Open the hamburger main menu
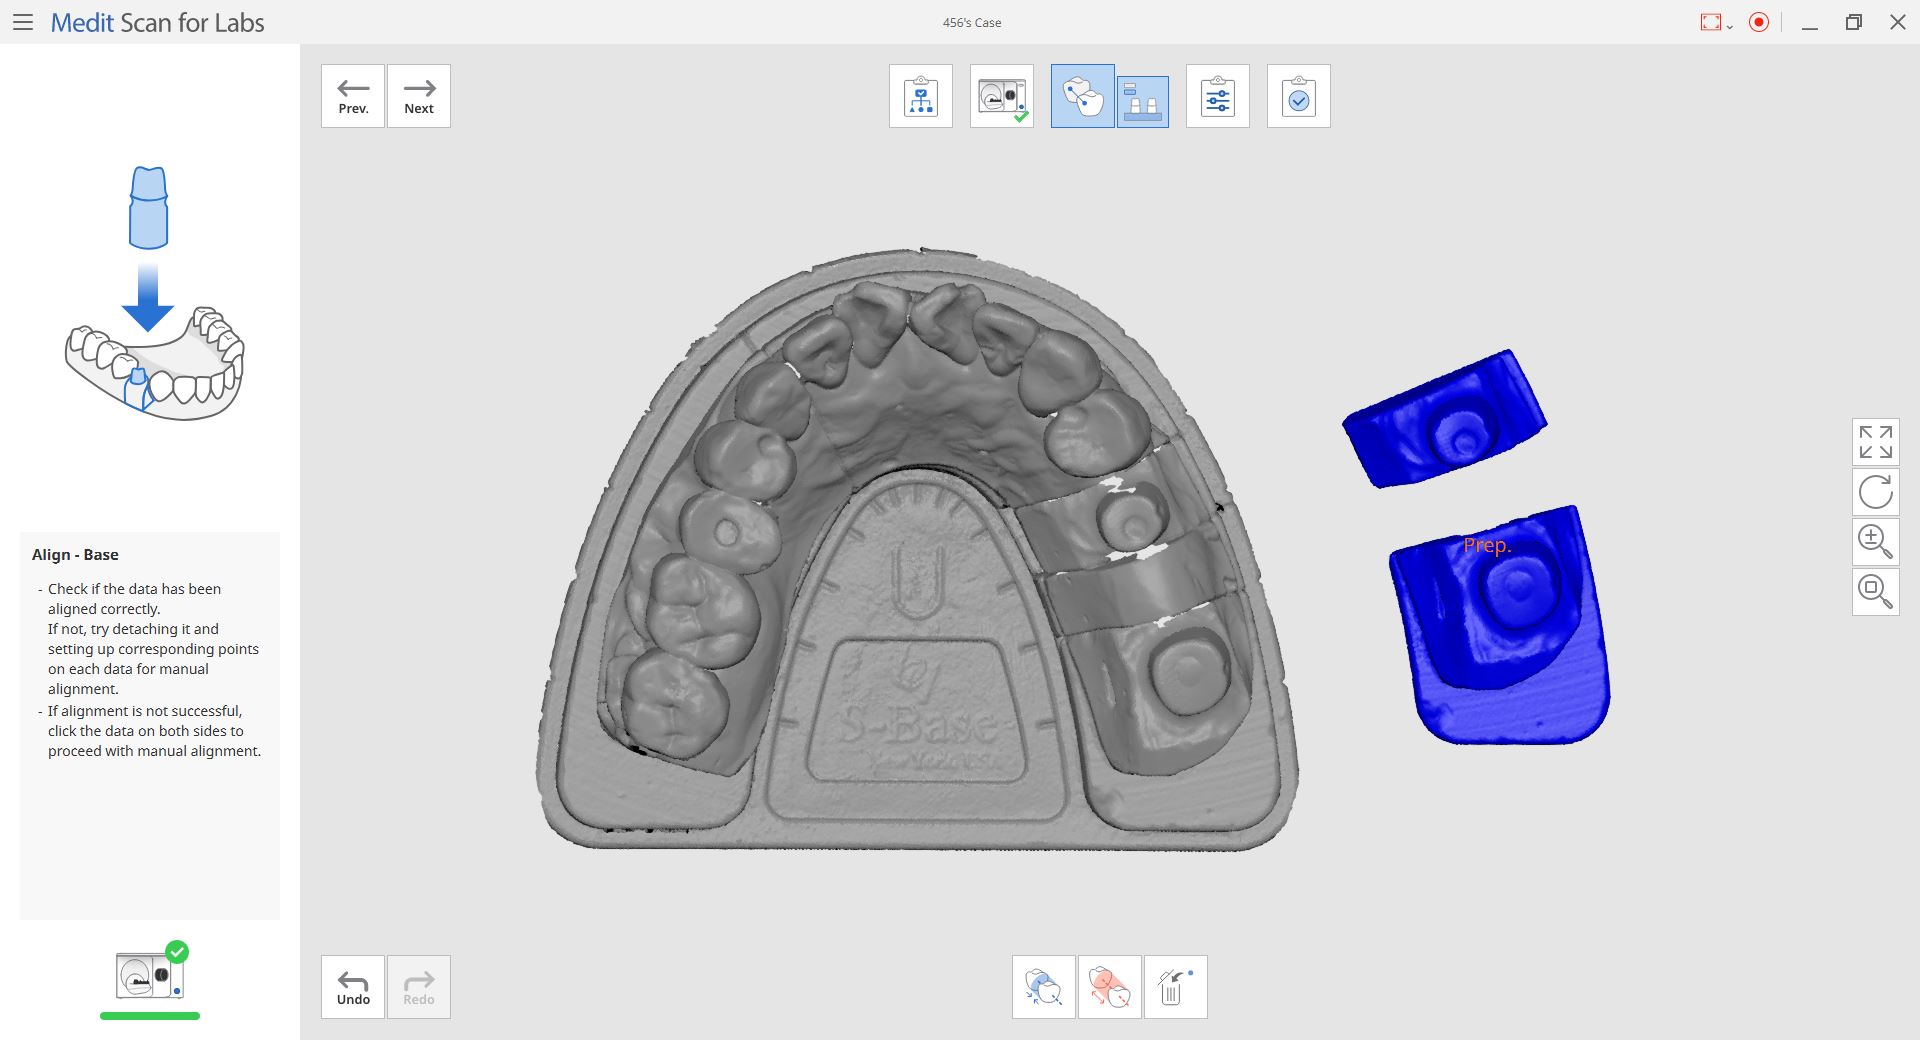The height and width of the screenshot is (1040, 1920). 23,22
